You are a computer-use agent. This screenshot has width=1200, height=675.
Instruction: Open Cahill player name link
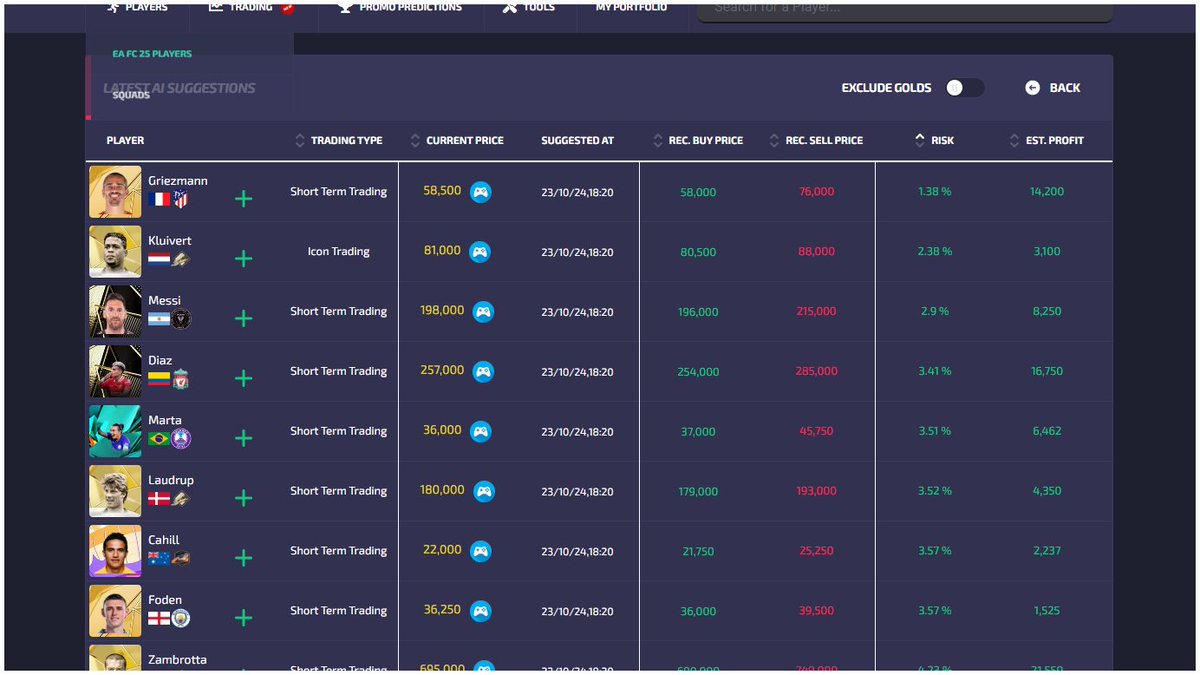click(164, 540)
